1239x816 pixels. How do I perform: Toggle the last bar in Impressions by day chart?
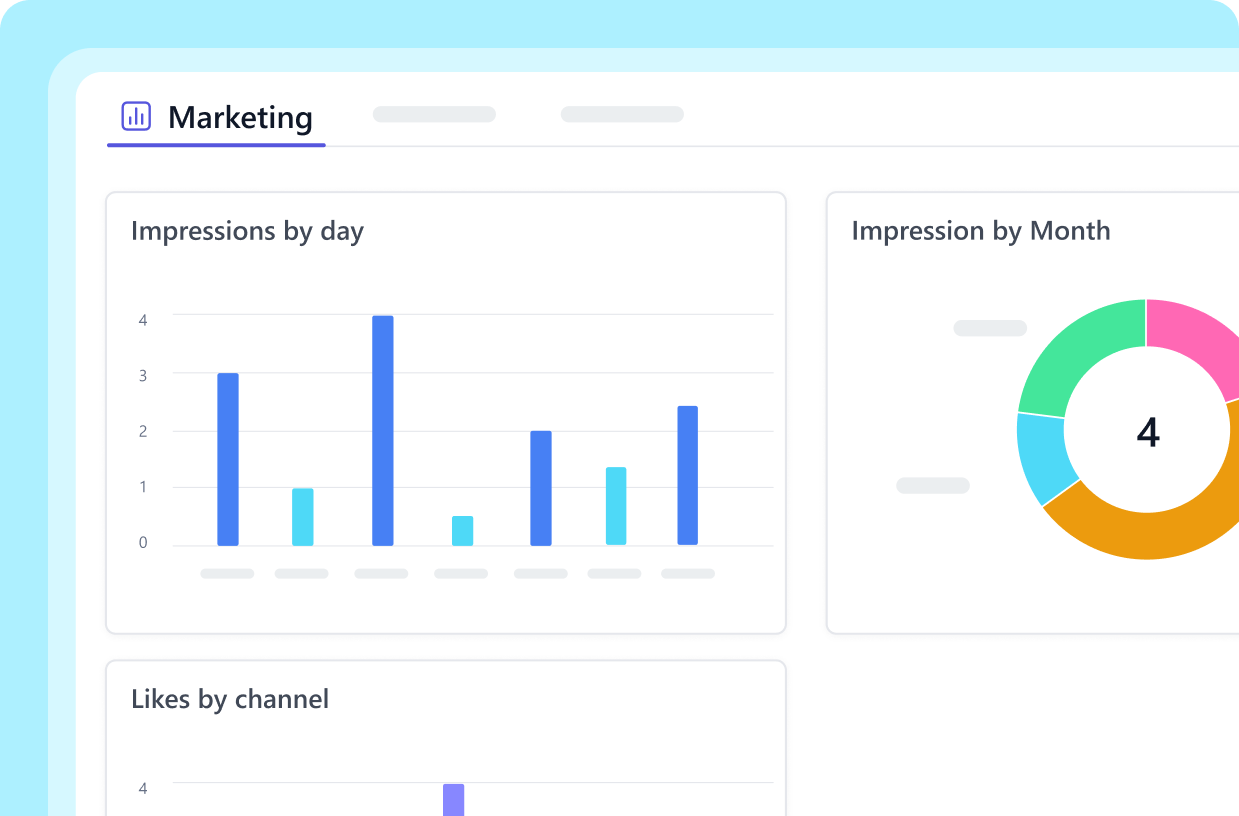(x=687, y=475)
